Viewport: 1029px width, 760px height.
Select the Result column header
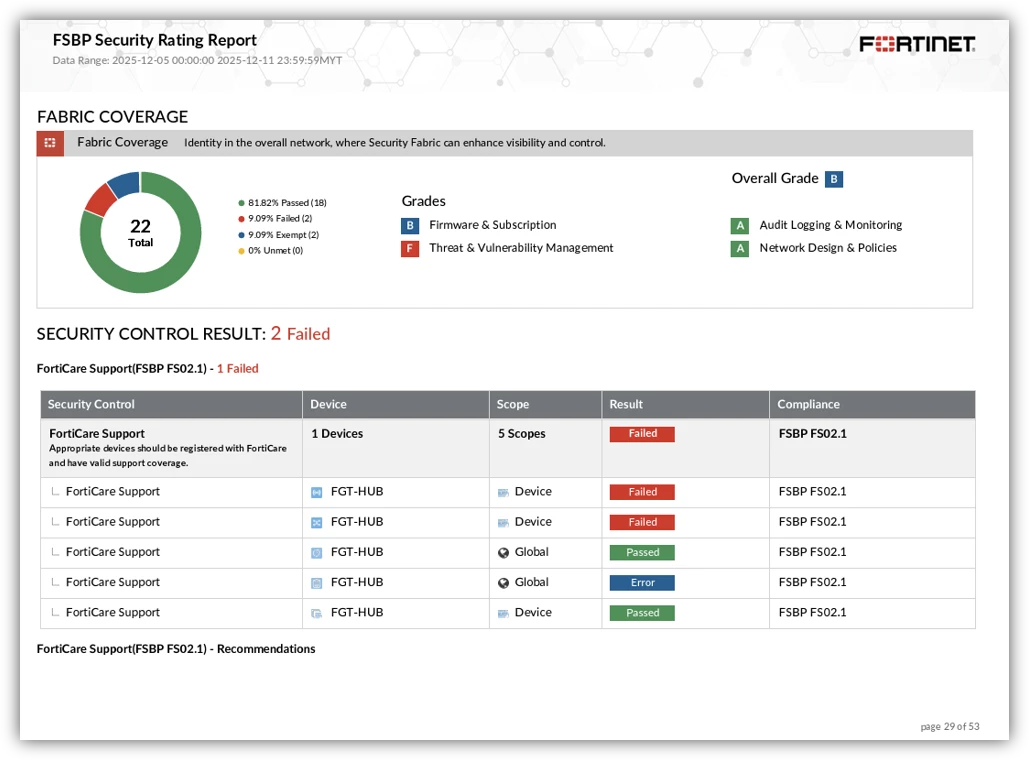685,404
